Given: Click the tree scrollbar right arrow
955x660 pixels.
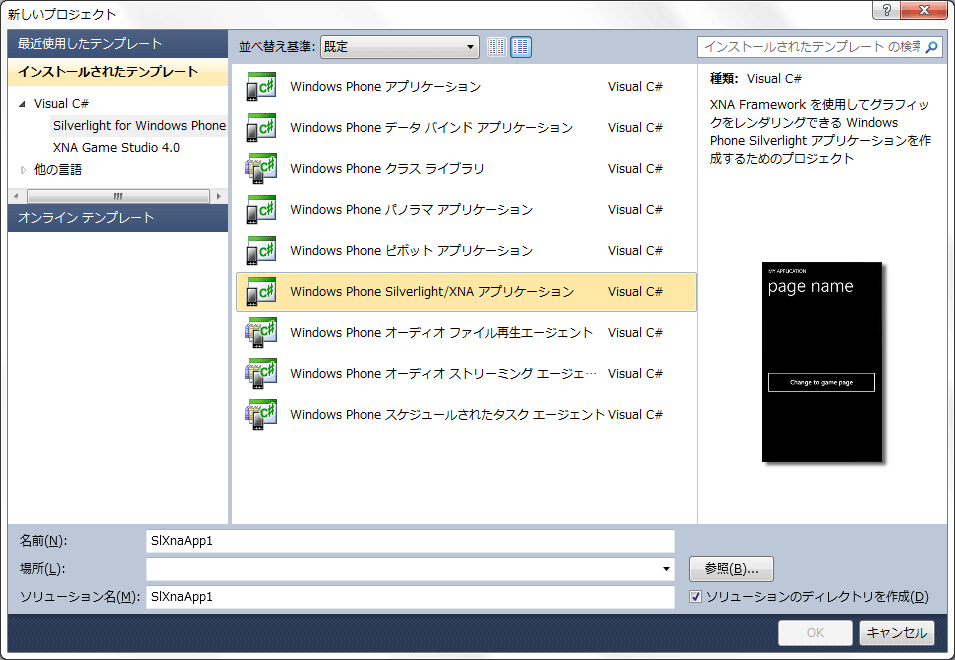Looking at the screenshot, I should pos(219,196).
